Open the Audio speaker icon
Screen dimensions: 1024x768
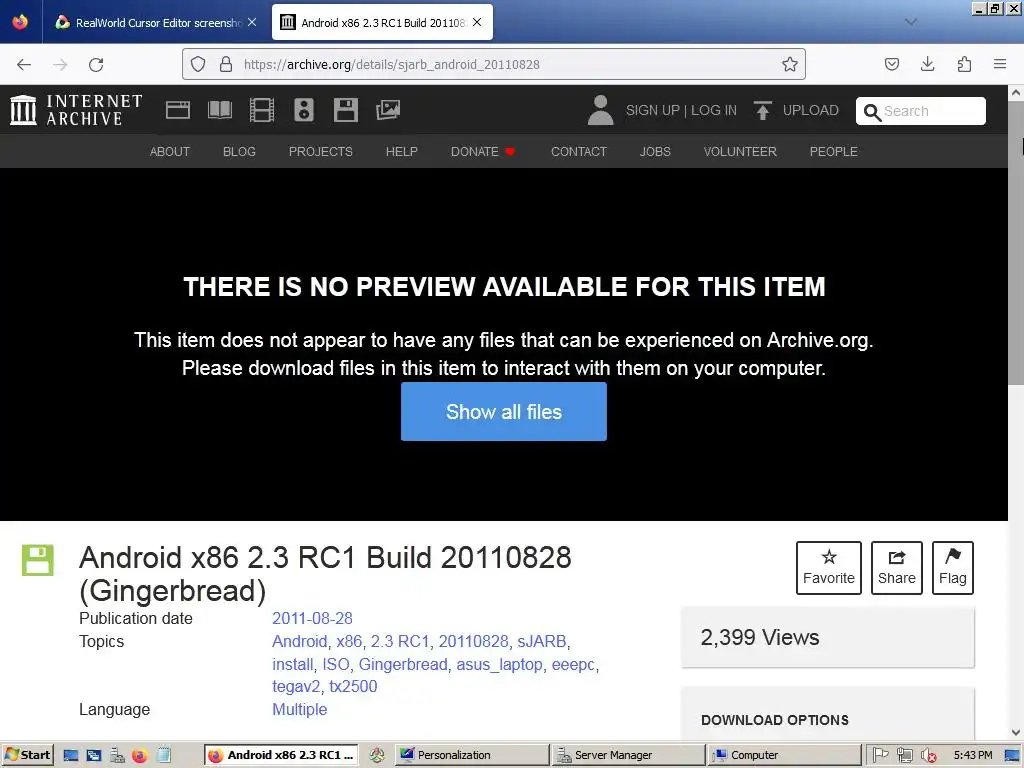pos(304,110)
